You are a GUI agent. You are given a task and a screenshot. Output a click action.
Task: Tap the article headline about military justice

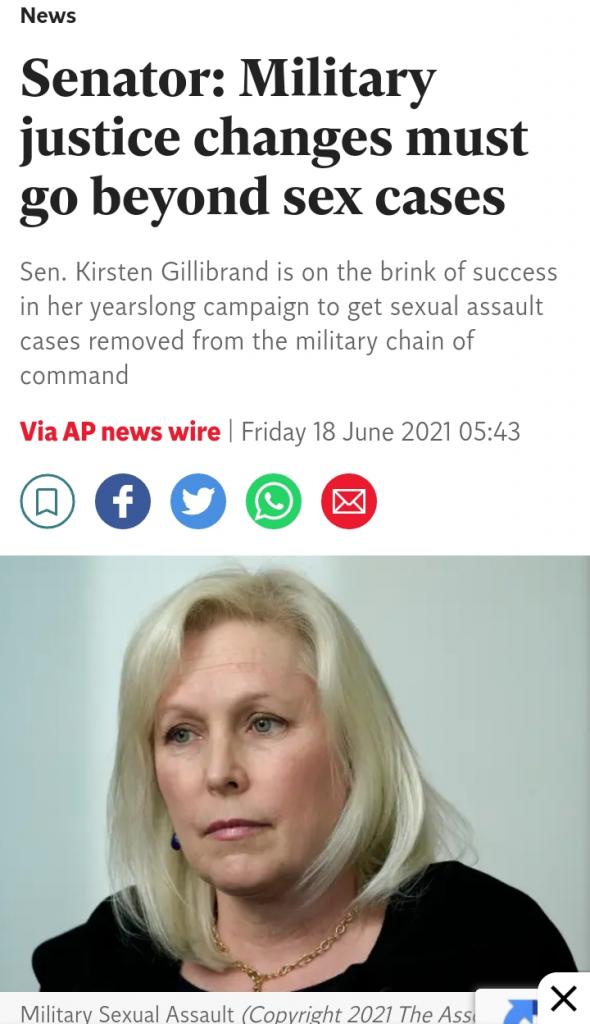point(274,138)
